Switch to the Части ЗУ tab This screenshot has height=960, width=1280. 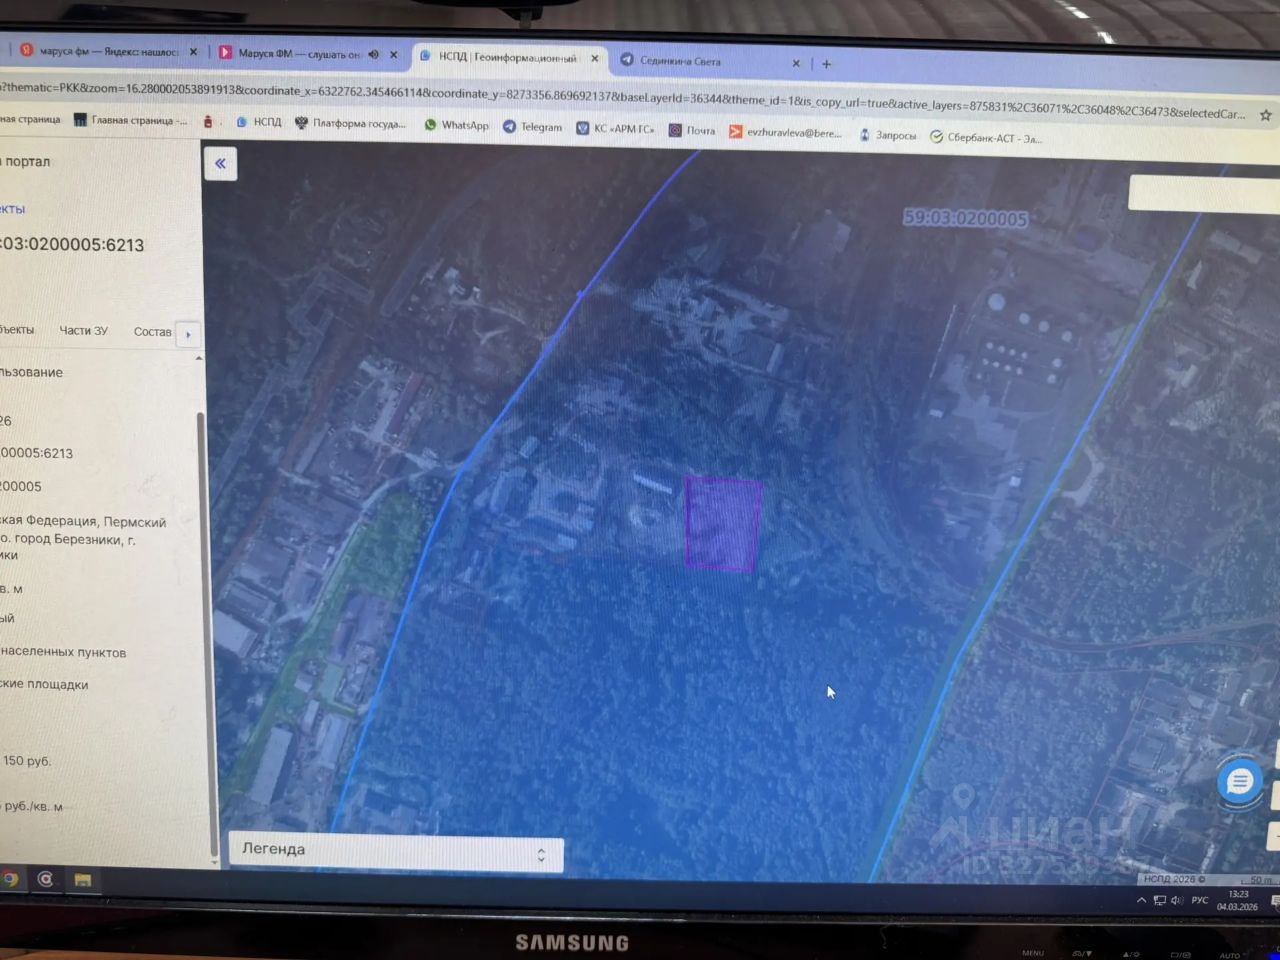[83, 331]
